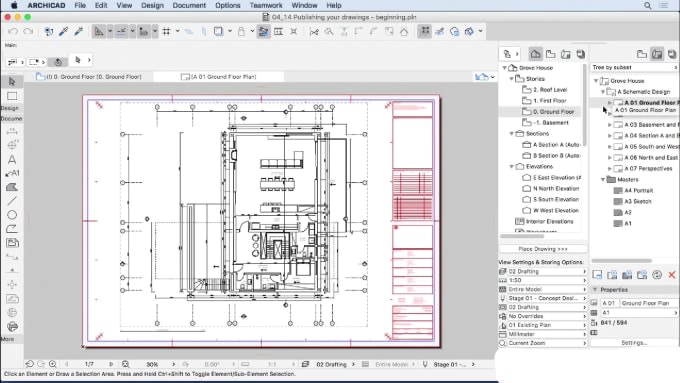Collapse the Masters folder
This screenshot has height=383, width=680.
pyautogui.click(x=603, y=180)
